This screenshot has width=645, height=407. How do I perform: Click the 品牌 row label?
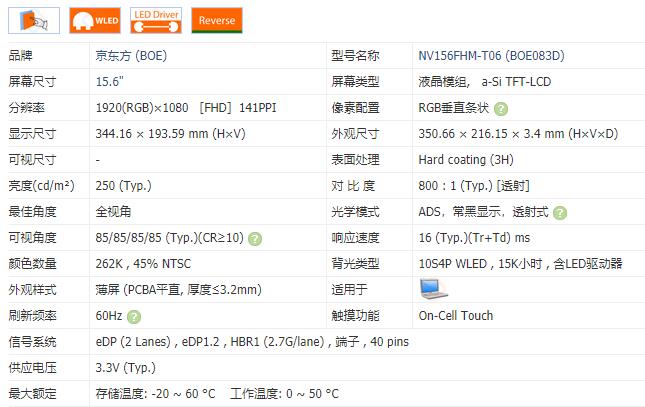[21, 56]
